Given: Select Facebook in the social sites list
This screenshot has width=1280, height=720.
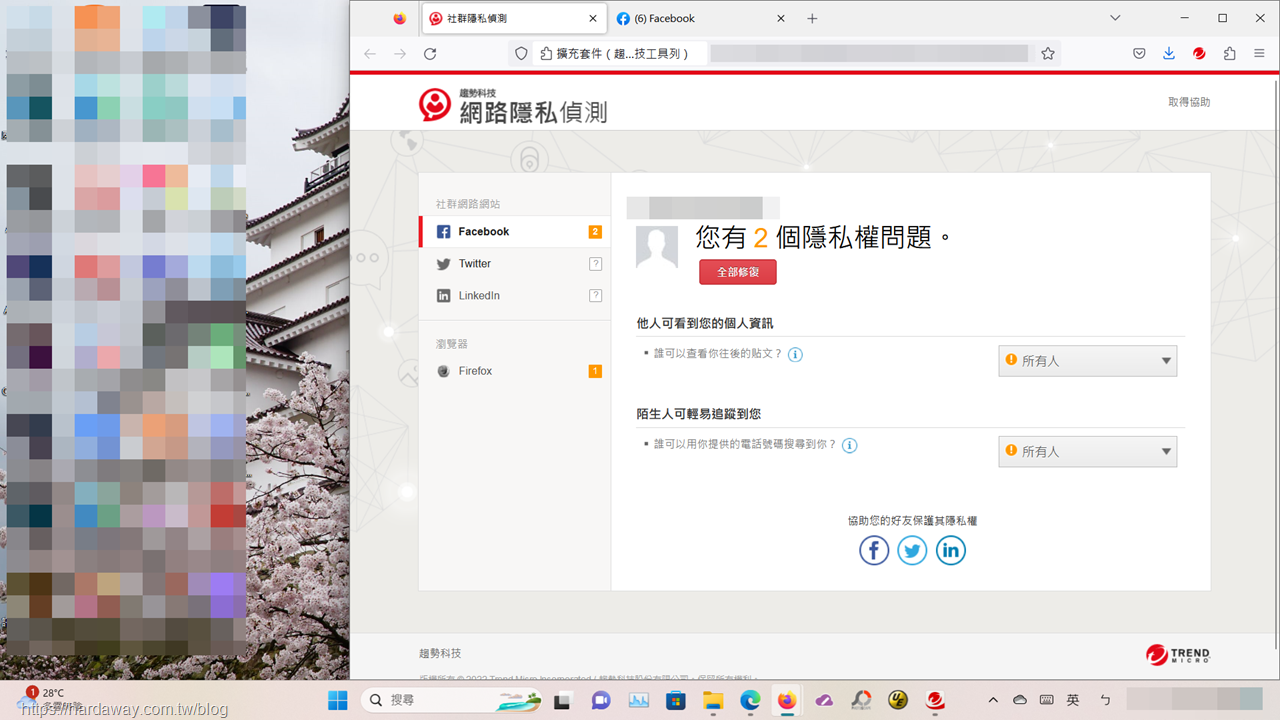Looking at the screenshot, I should (515, 232).
